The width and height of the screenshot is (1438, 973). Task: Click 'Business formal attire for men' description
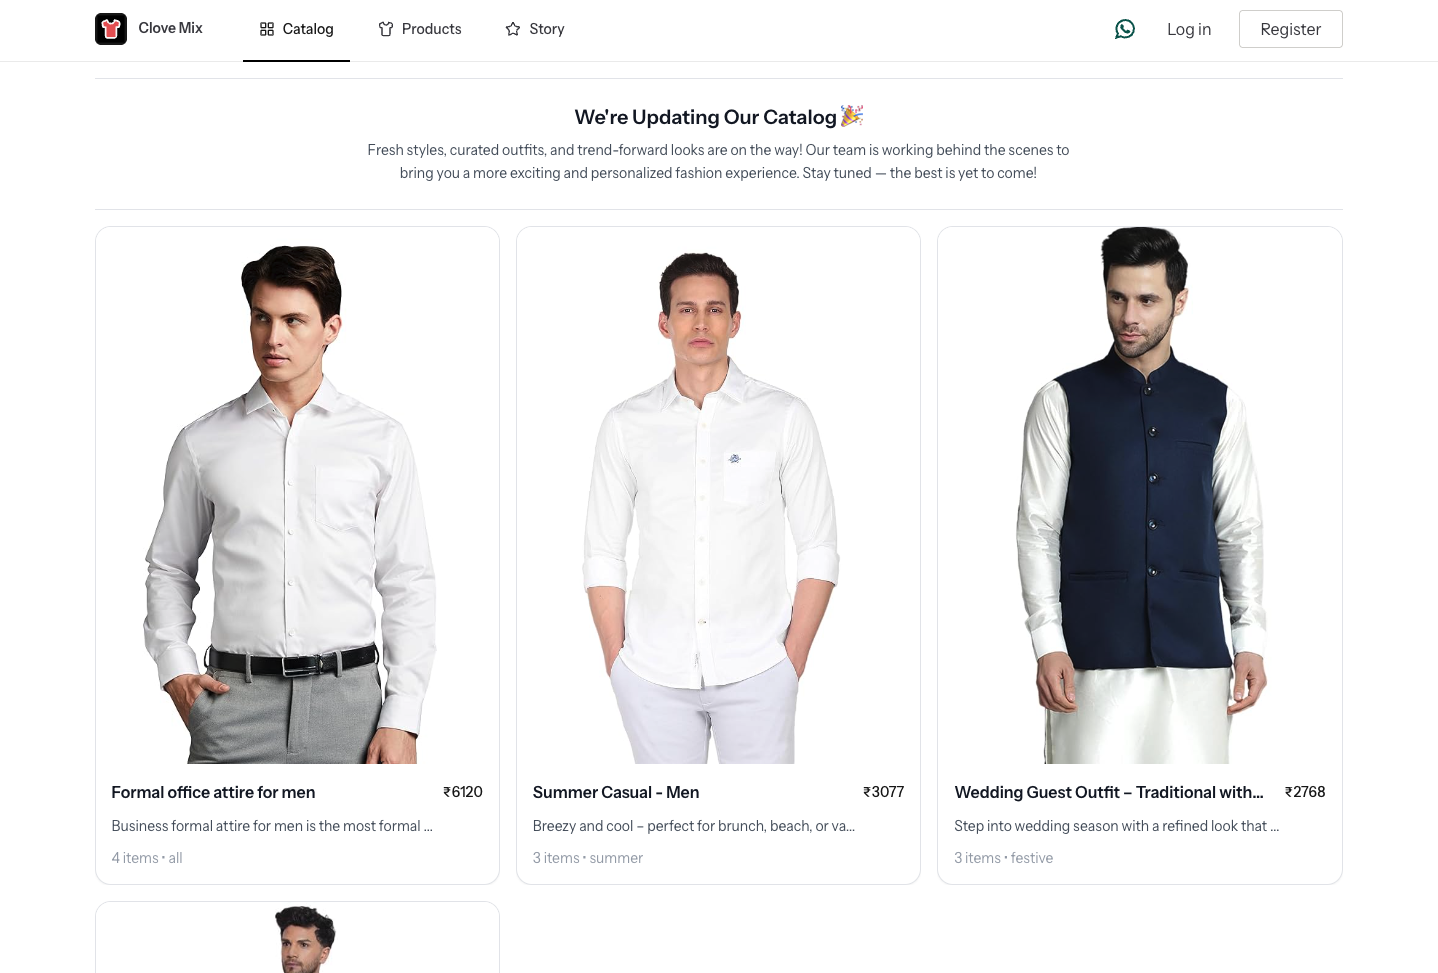tap(272, 826)
